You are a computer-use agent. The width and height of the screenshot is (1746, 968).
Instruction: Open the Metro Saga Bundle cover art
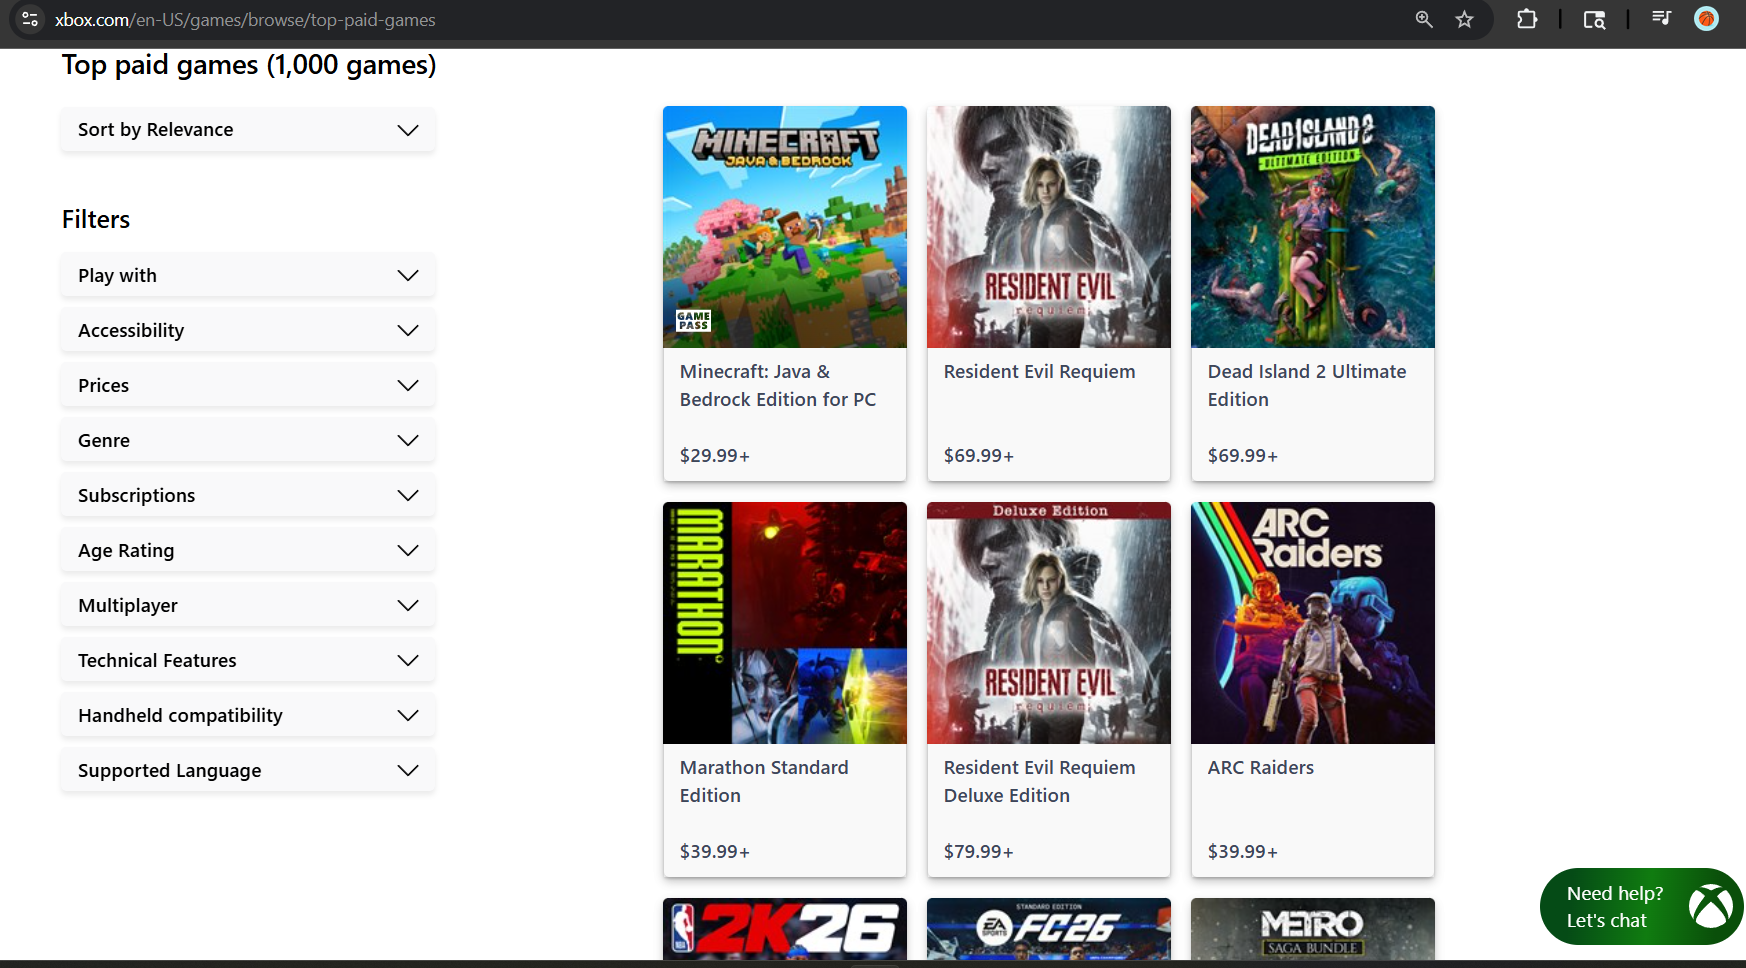(1313, 929)
